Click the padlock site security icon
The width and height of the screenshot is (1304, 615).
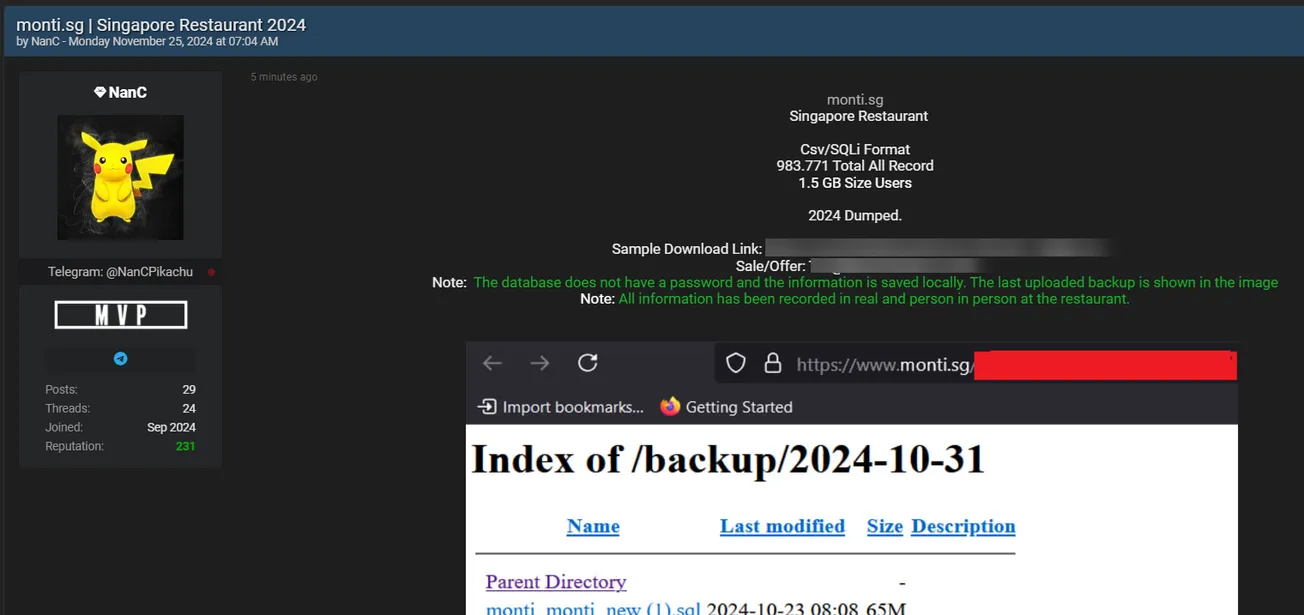pyautogui.click(x=772, y=363)
